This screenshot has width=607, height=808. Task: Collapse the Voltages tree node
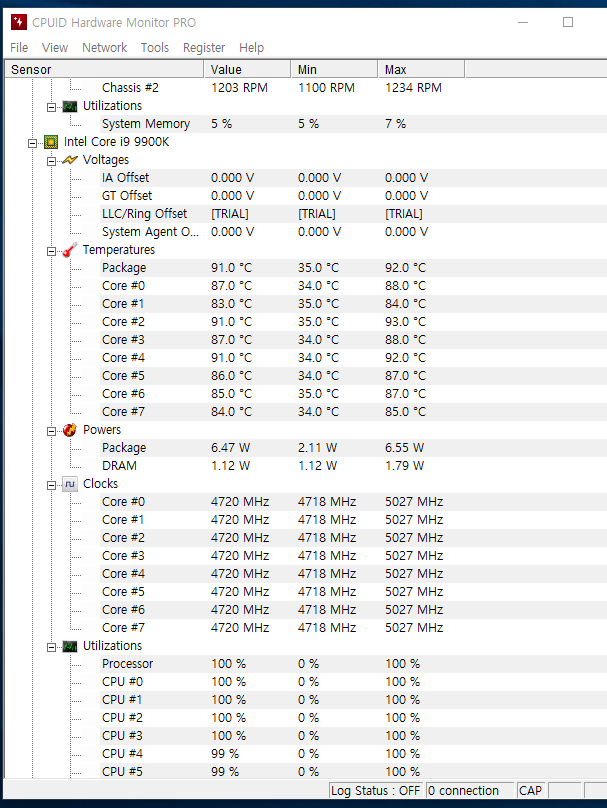51,160
